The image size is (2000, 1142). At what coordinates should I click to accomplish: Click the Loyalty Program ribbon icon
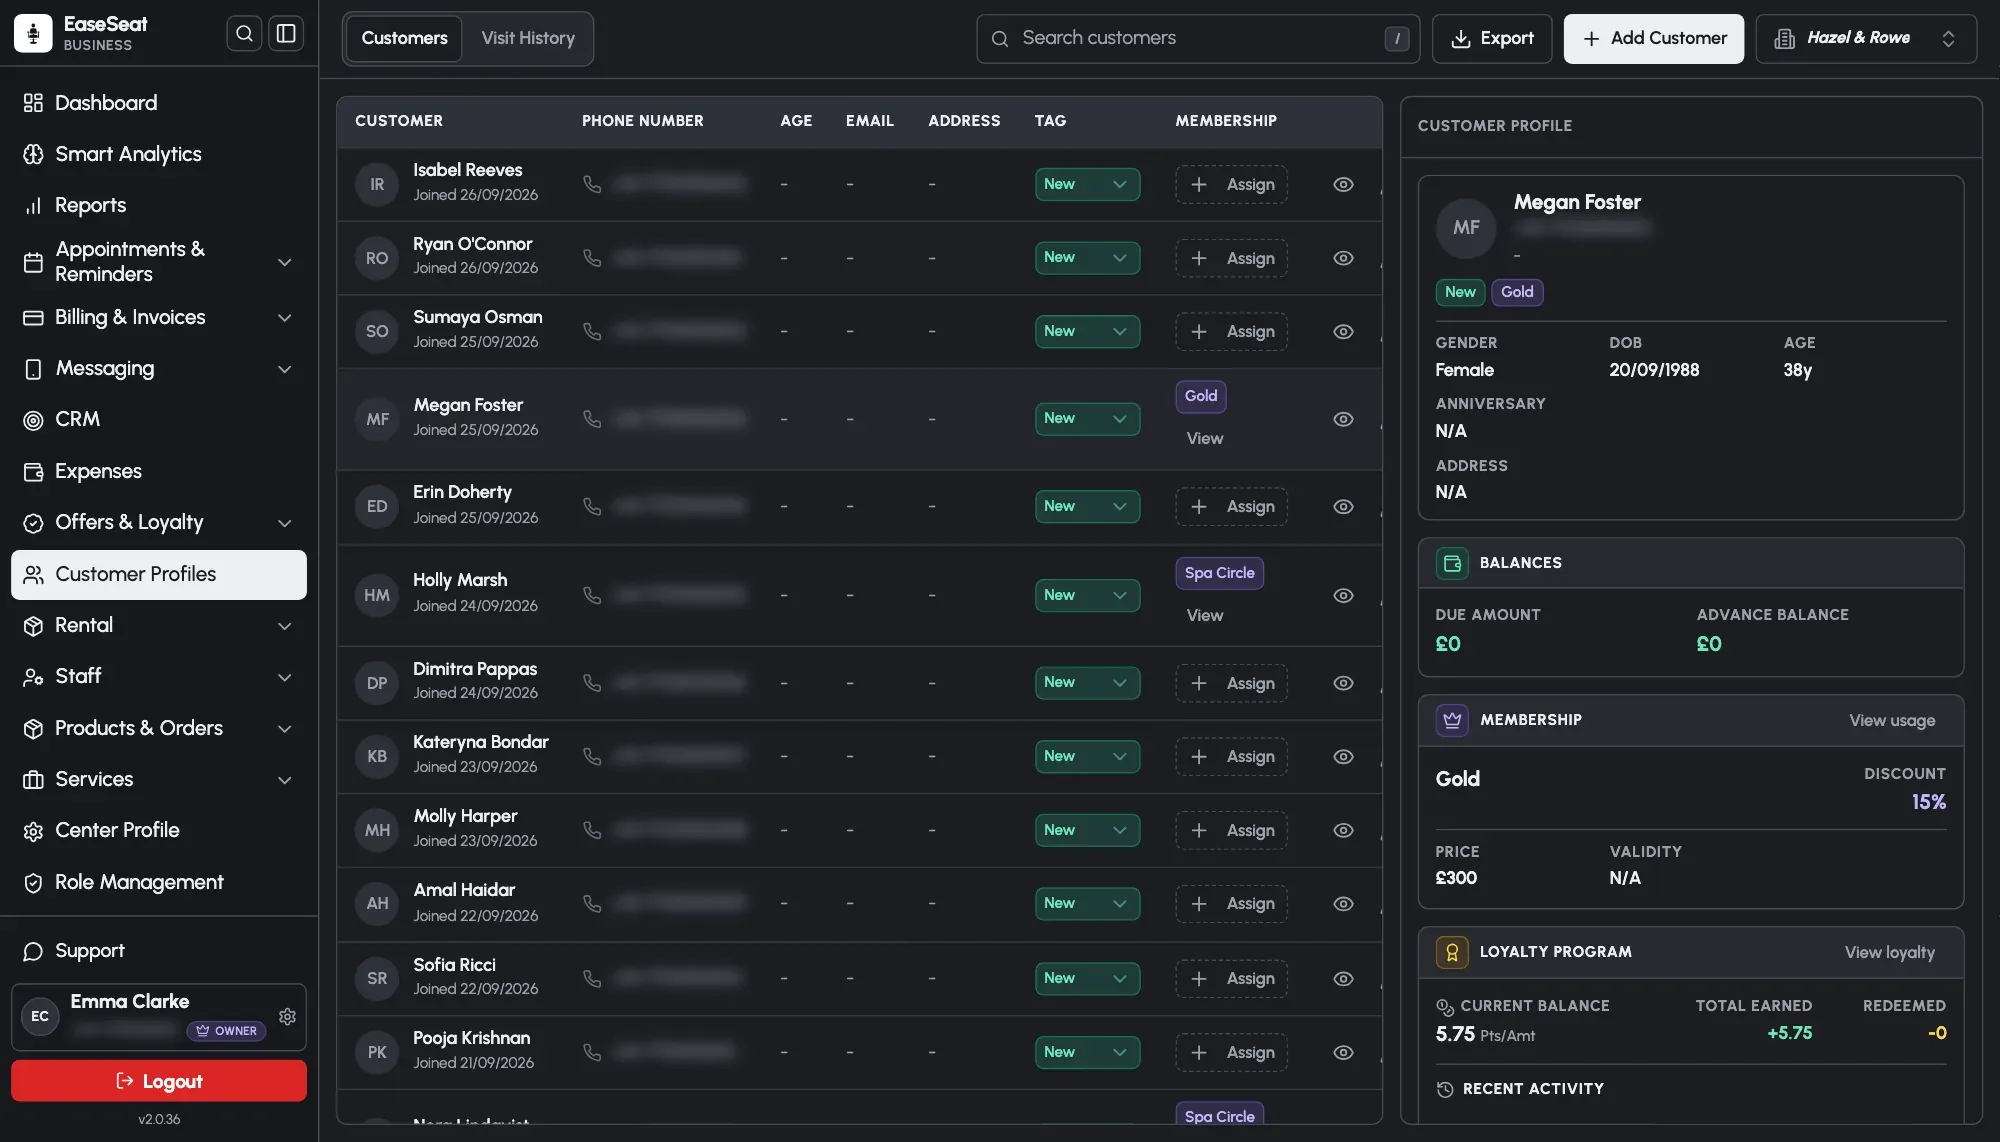click(x=1452, y=952)
